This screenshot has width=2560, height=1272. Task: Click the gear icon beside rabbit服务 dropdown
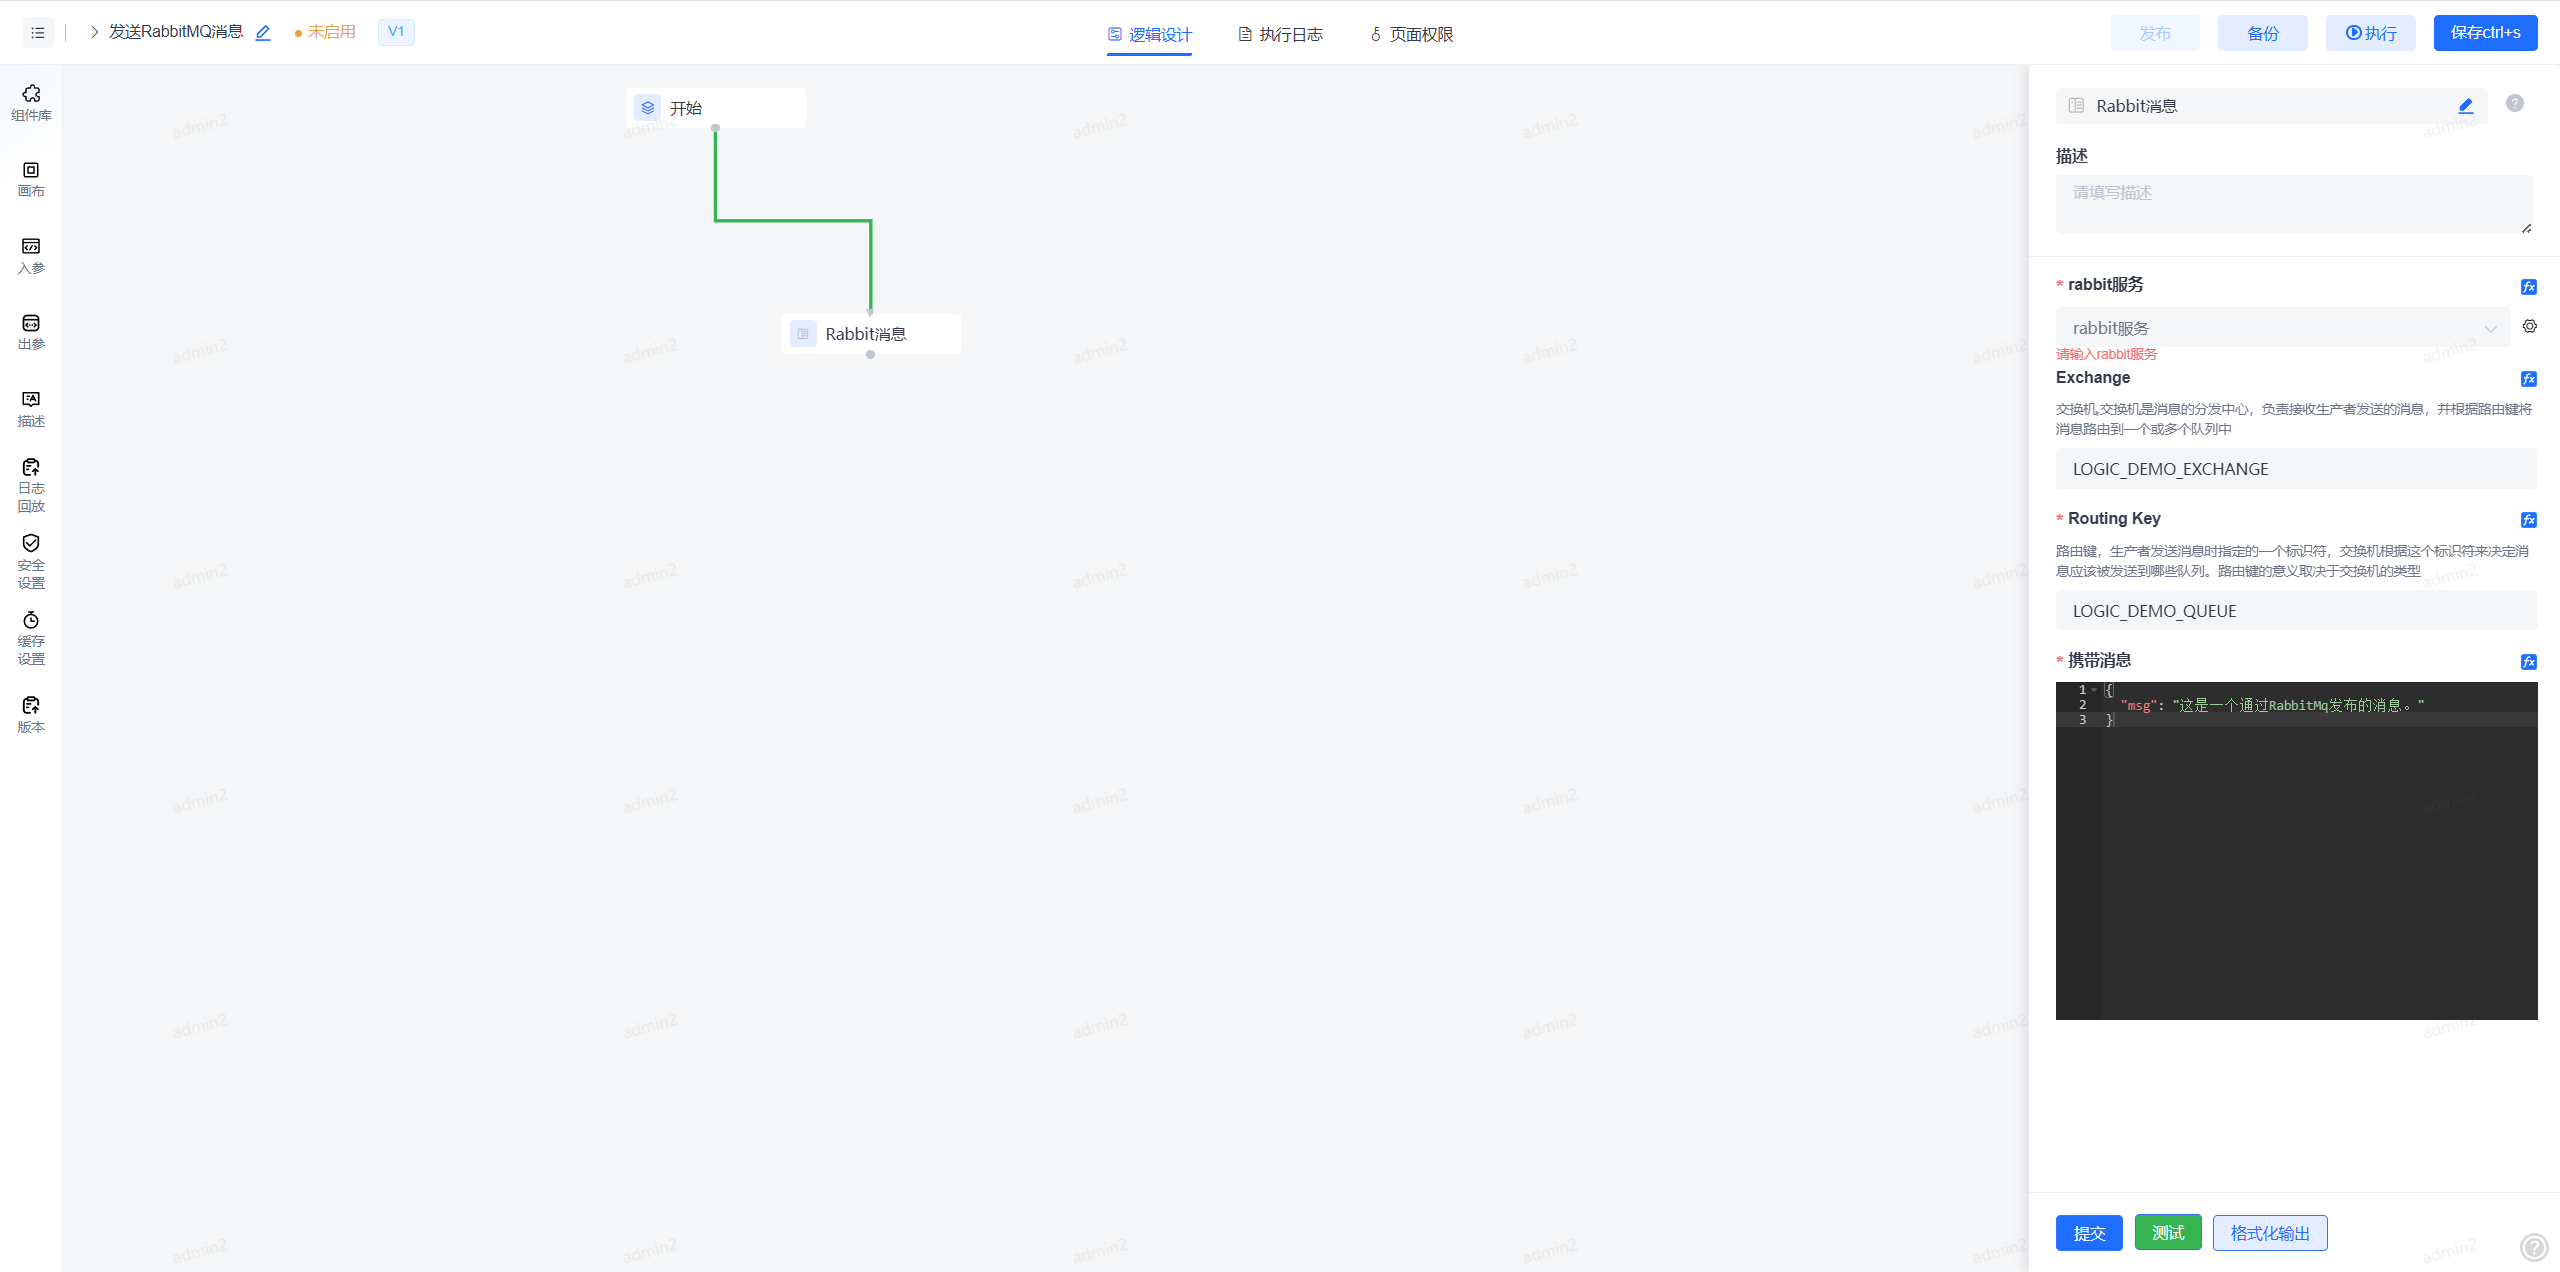click(x=2529, y=326)
